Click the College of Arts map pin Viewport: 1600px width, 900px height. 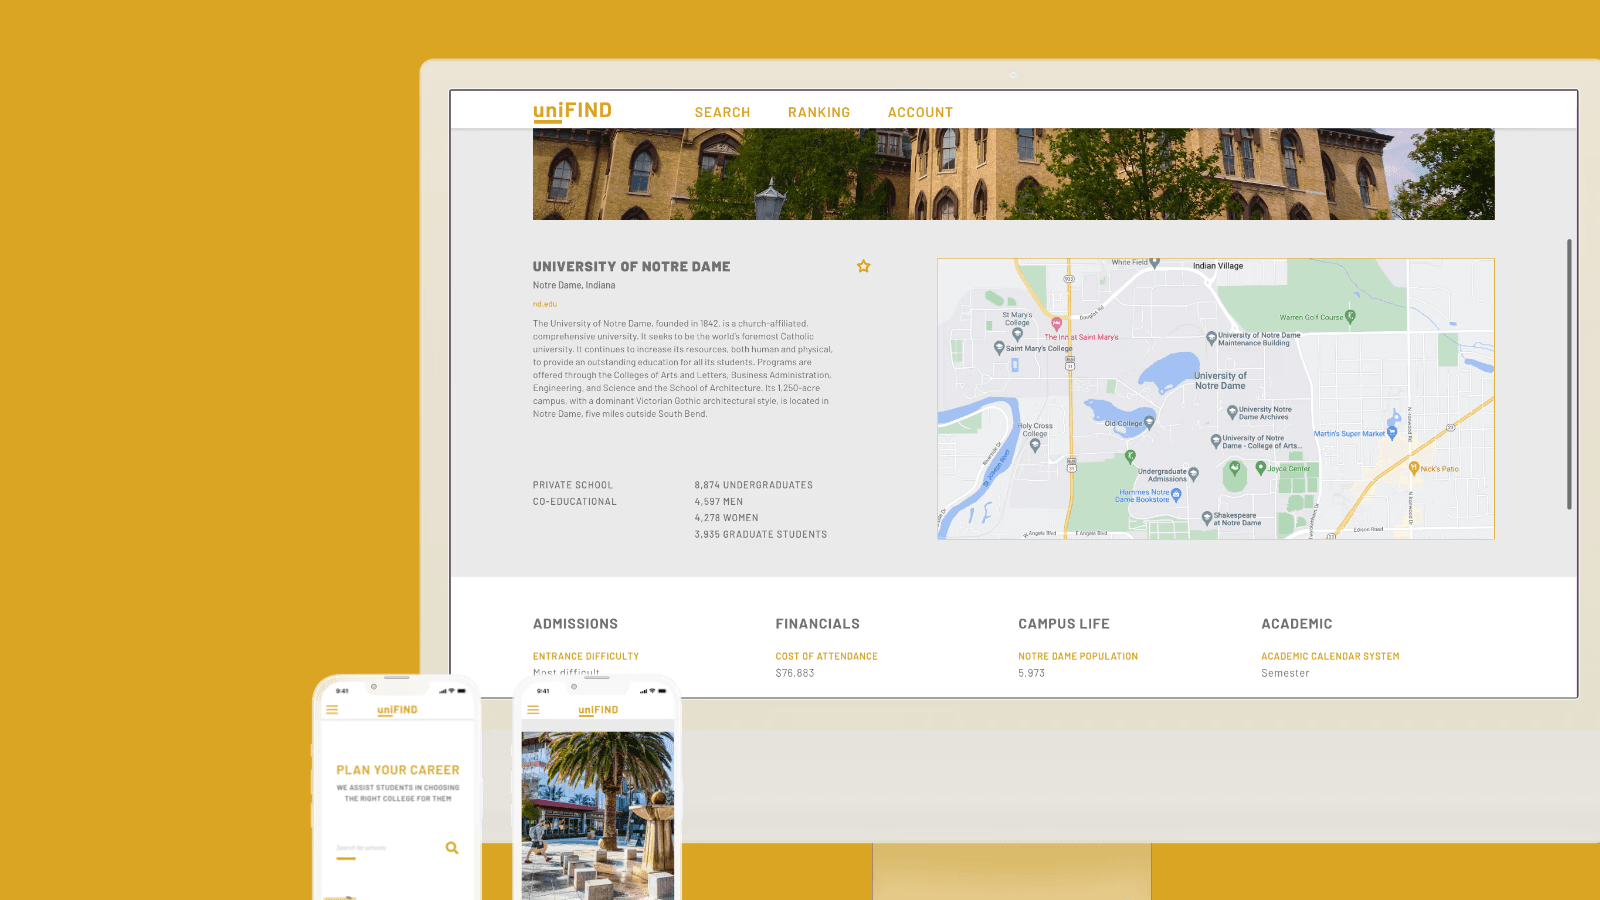[1216, 440]
